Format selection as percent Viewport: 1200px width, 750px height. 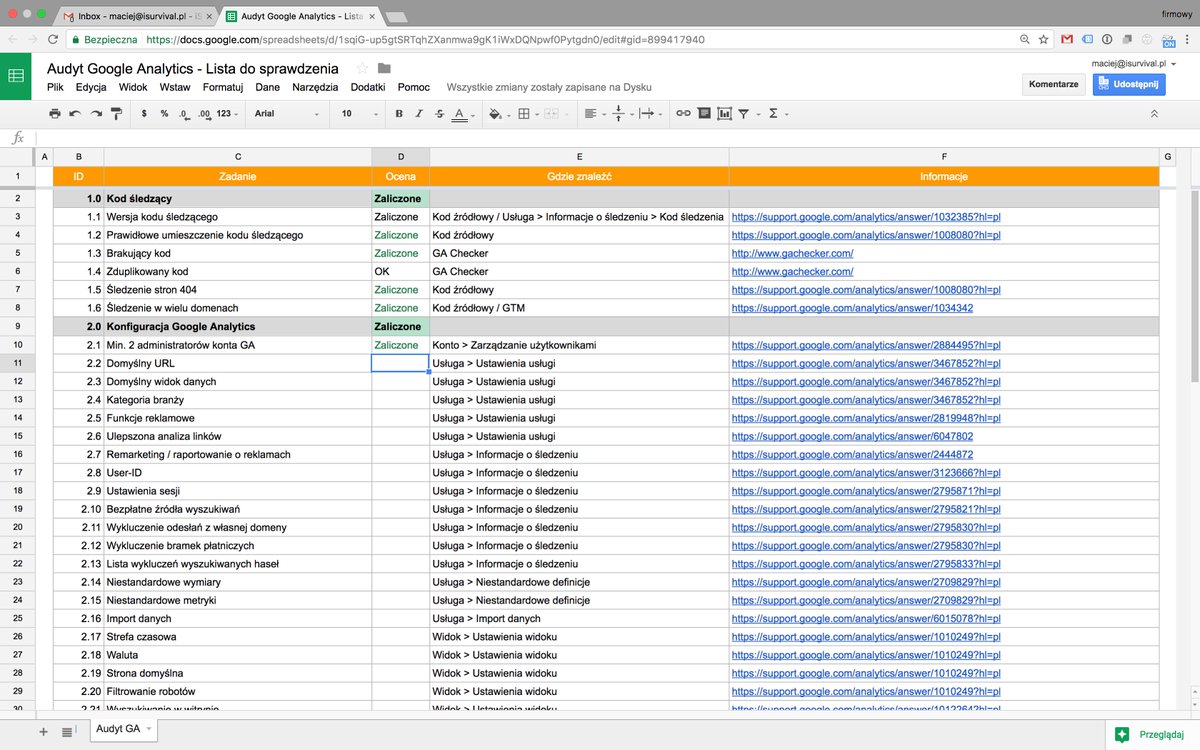coord(163,113)
